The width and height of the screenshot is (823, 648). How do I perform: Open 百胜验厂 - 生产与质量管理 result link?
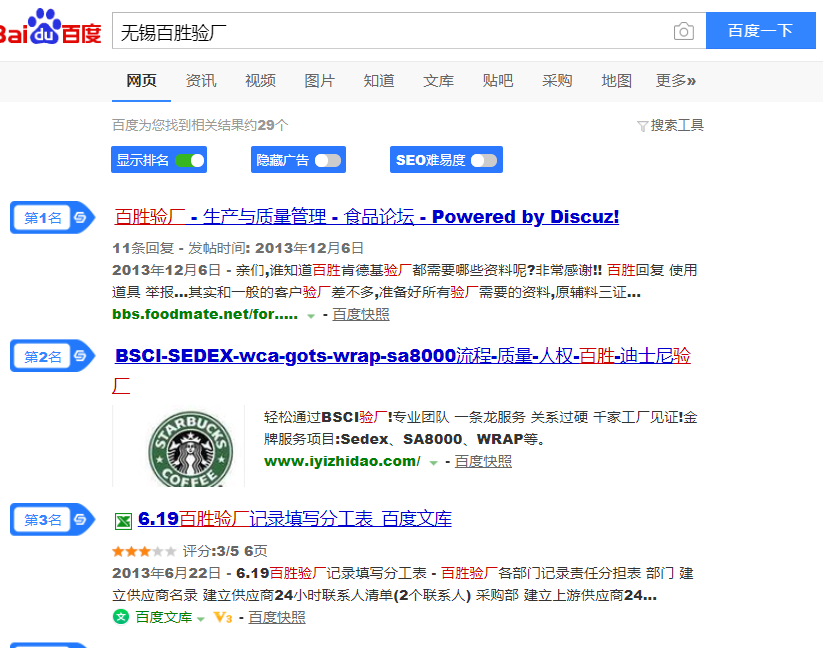click(366, 217)
